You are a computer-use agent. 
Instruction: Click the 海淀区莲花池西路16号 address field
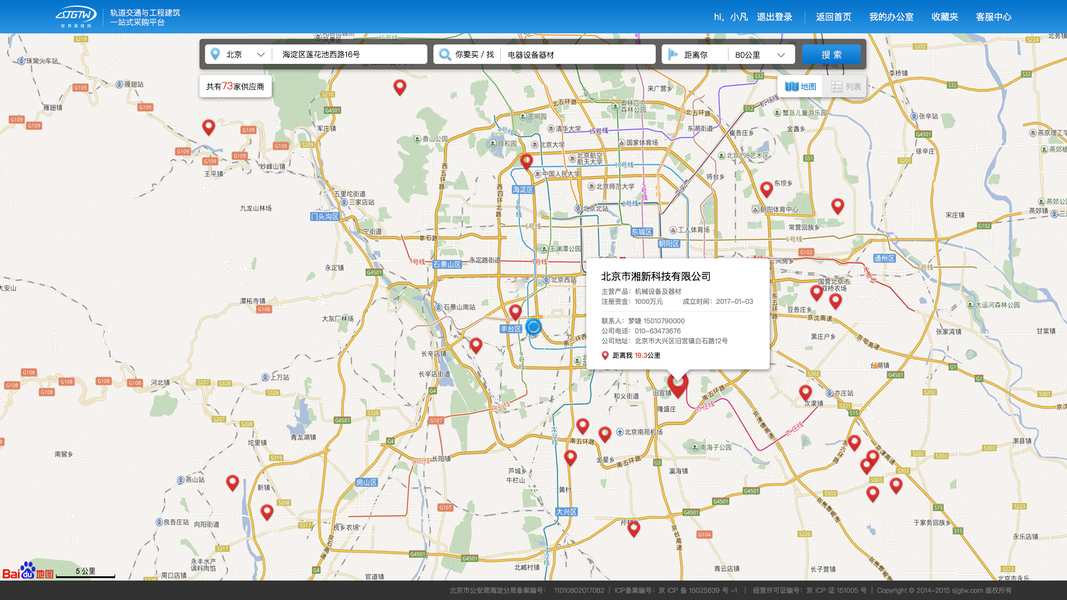click(x=351, y=54)
